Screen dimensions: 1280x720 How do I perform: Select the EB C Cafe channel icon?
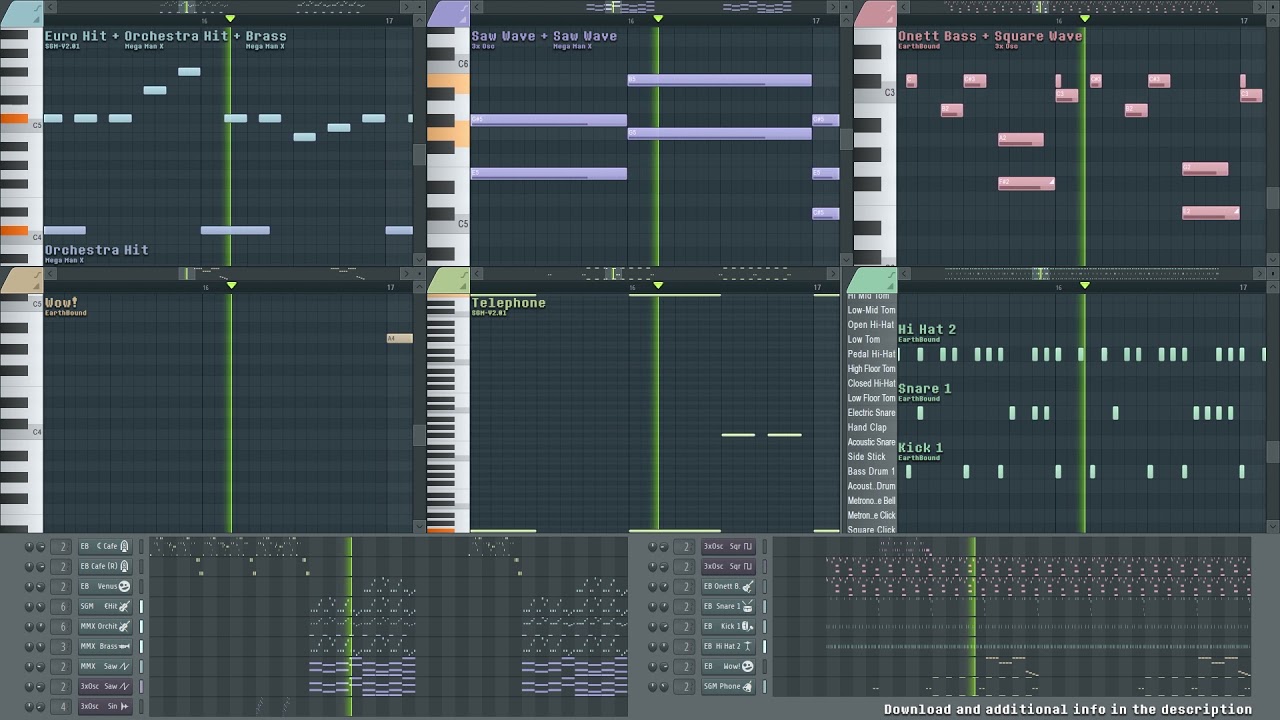[x=124, y=546]
